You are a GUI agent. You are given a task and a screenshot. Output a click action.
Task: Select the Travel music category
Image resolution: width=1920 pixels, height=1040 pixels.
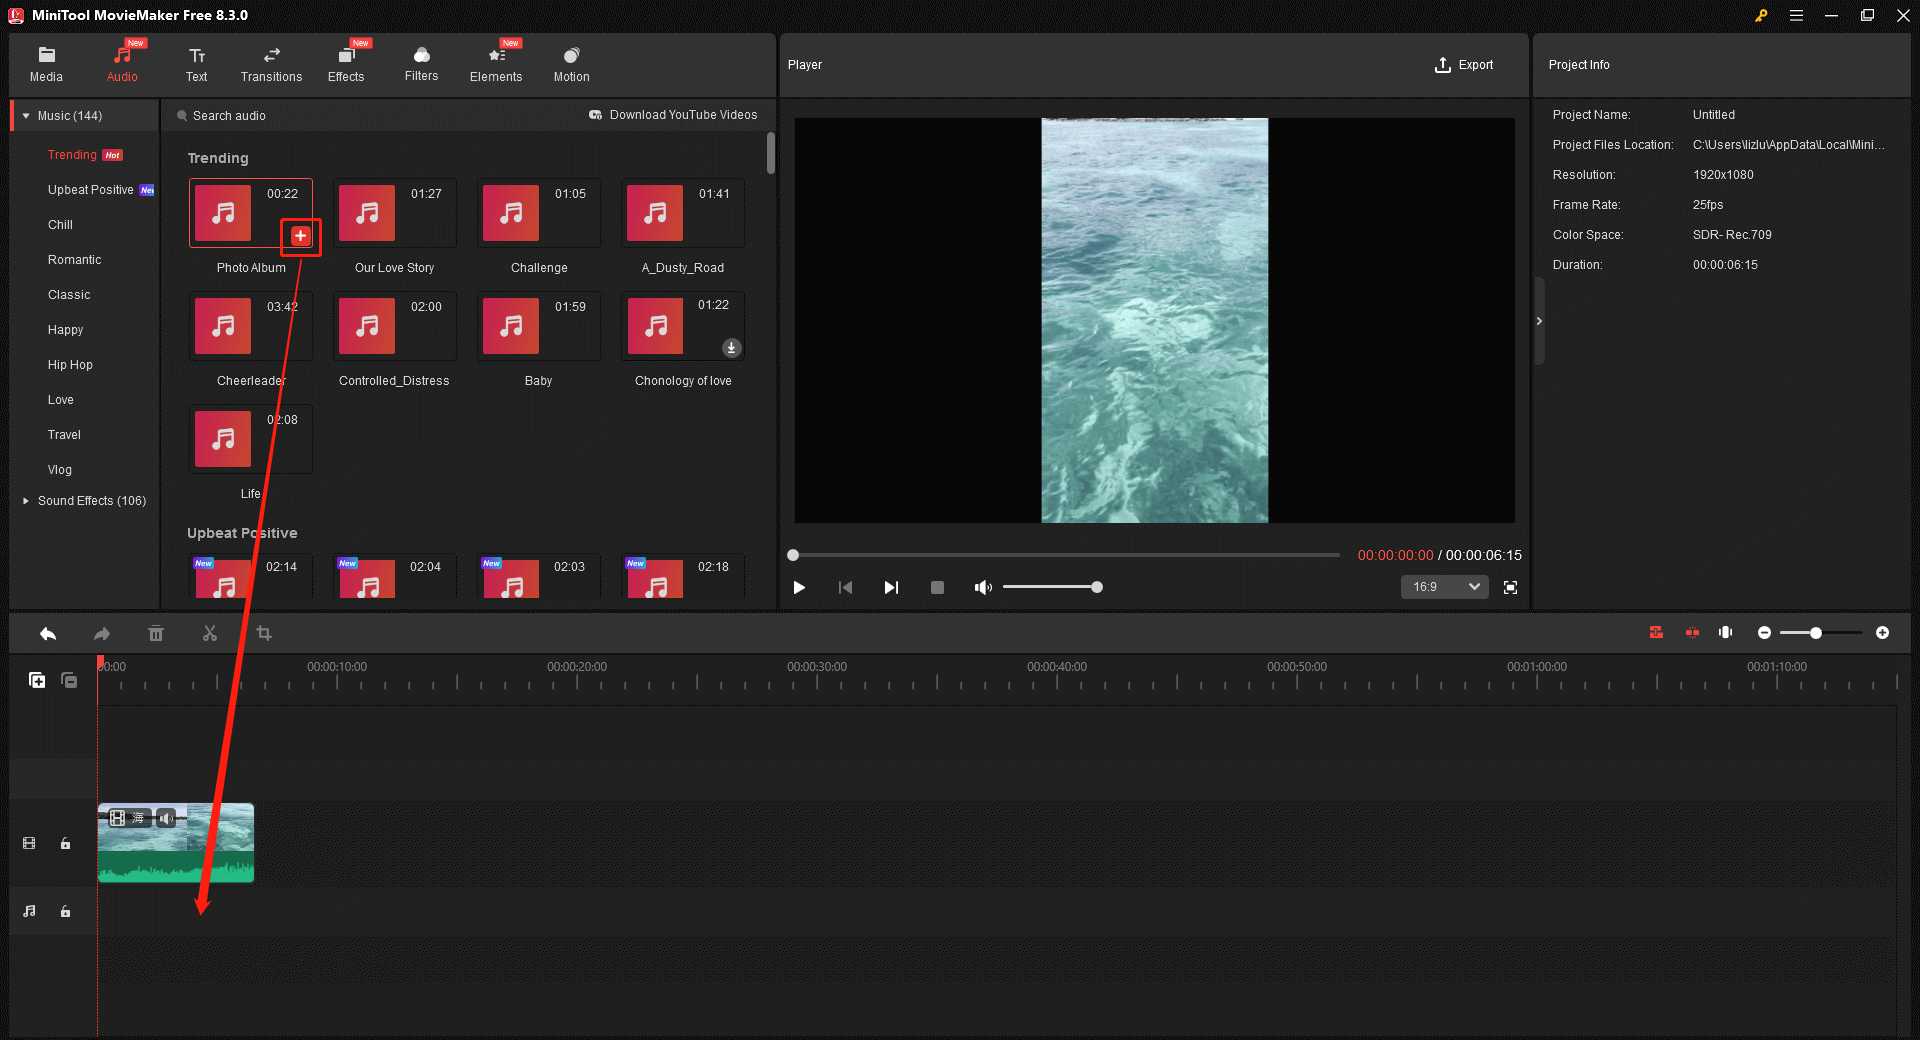tap(64, 435)
